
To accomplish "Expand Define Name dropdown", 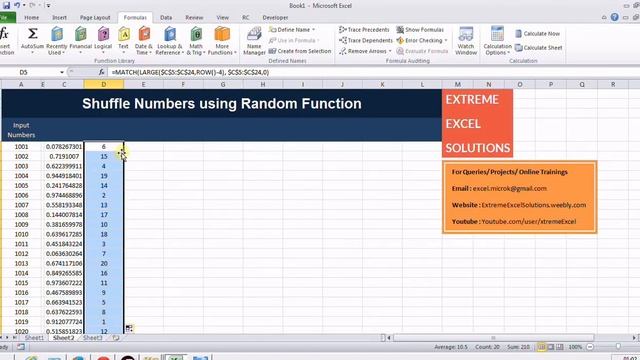I will 313,30.
